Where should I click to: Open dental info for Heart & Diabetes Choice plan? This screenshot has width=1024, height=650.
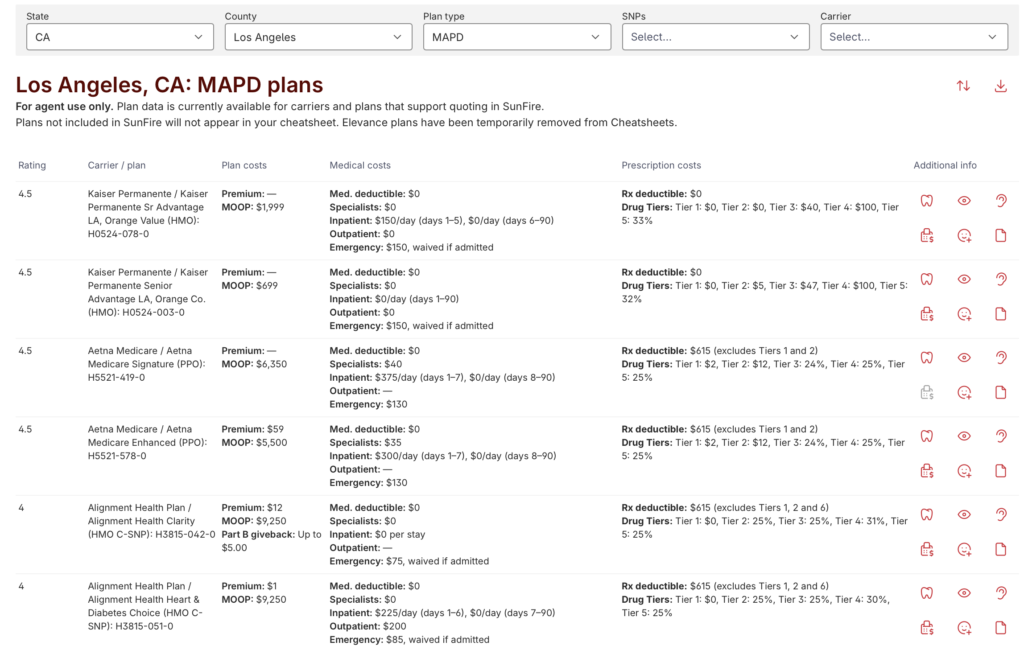(x=927, y=593)
